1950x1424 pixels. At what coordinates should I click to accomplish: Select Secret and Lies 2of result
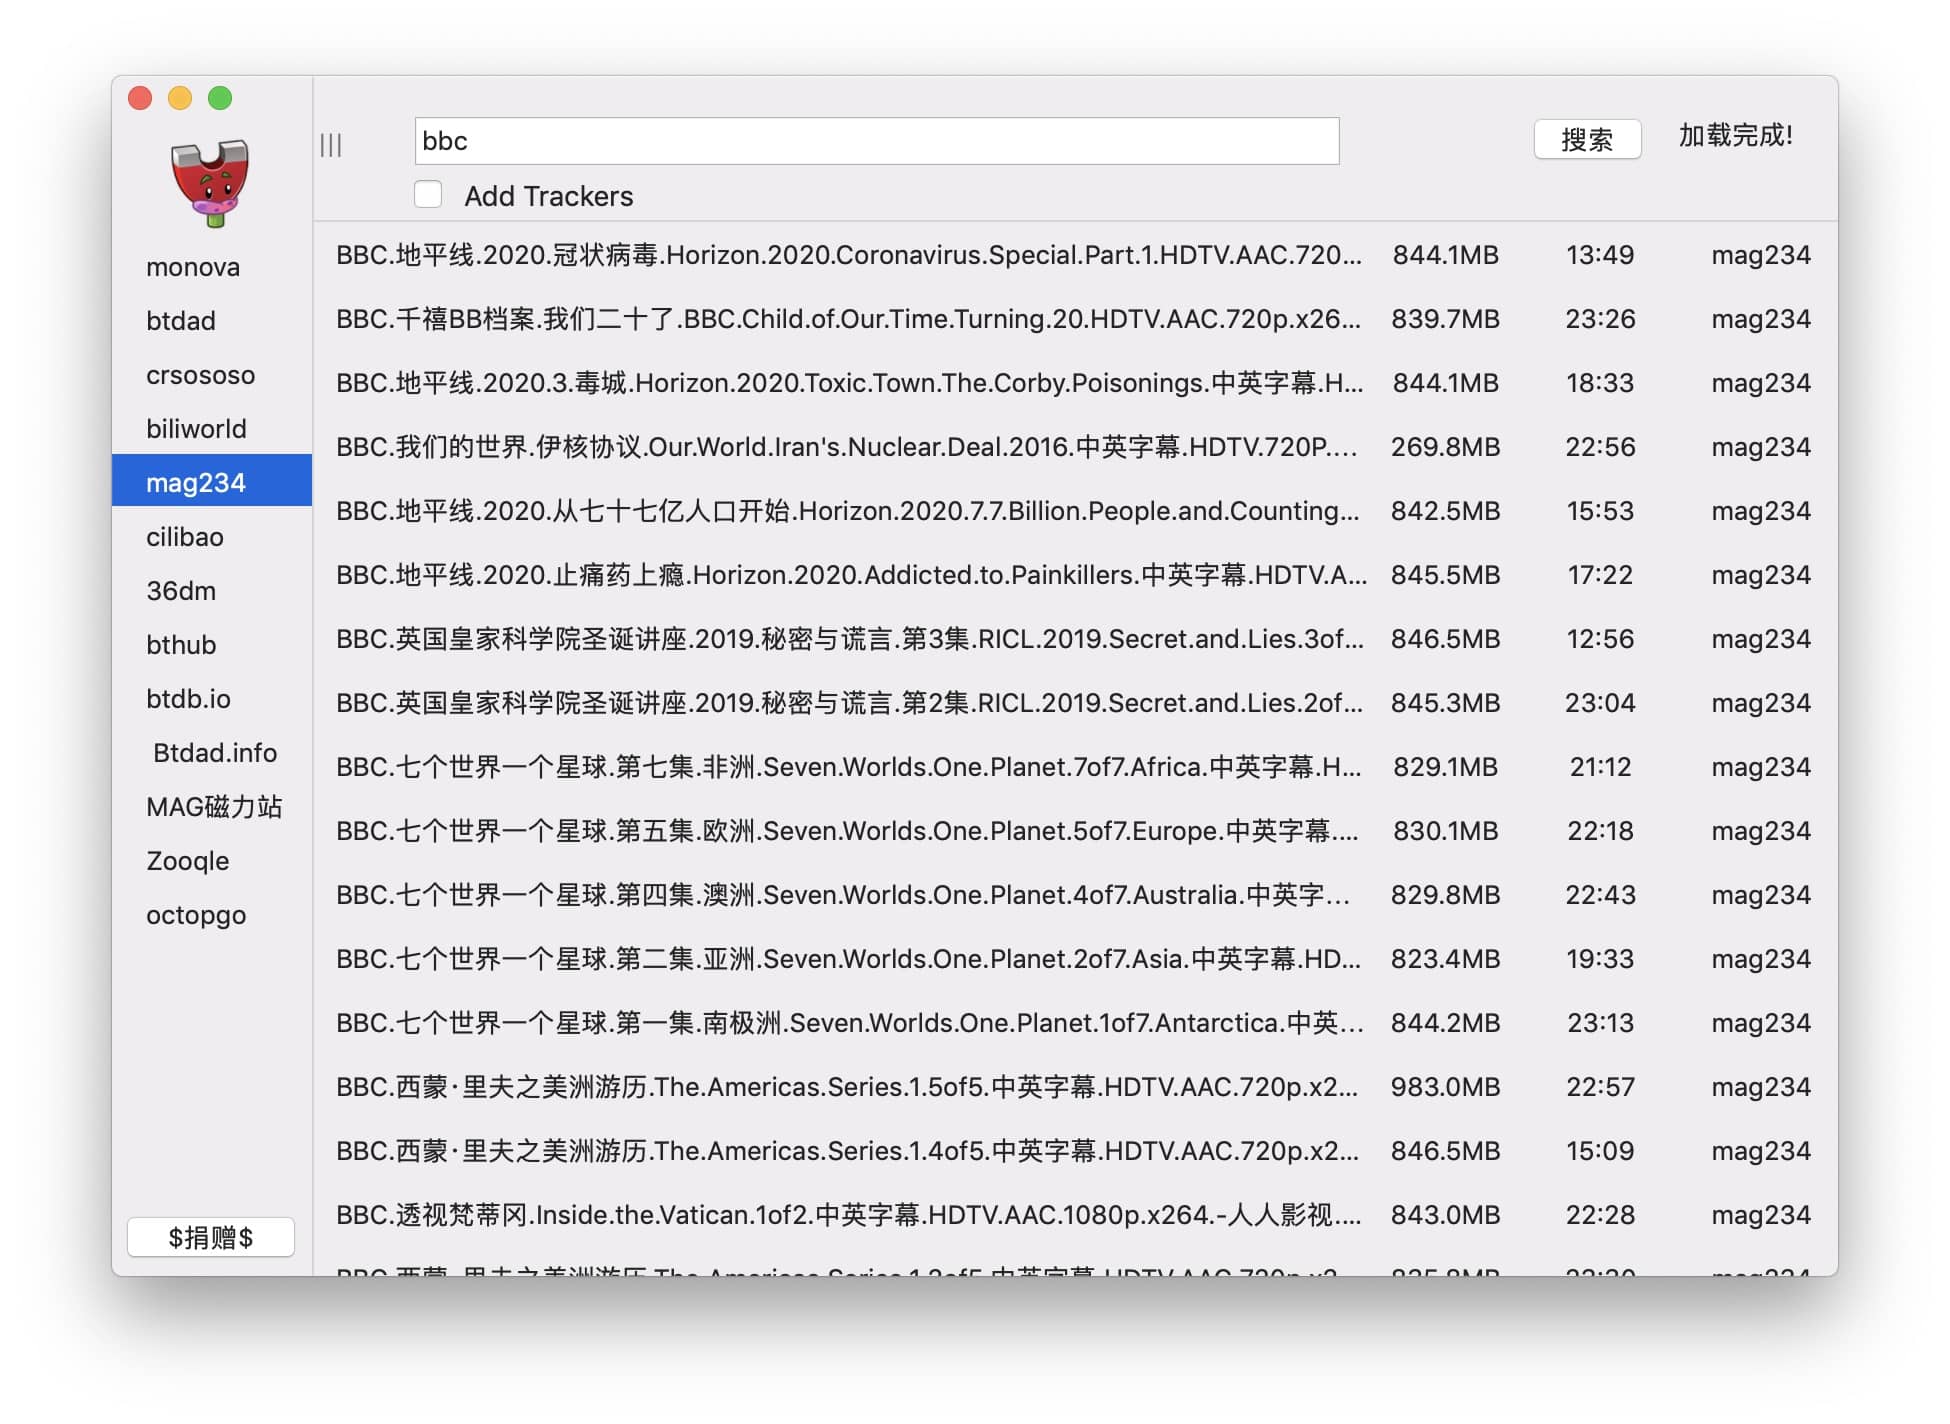coord(1075,703)
